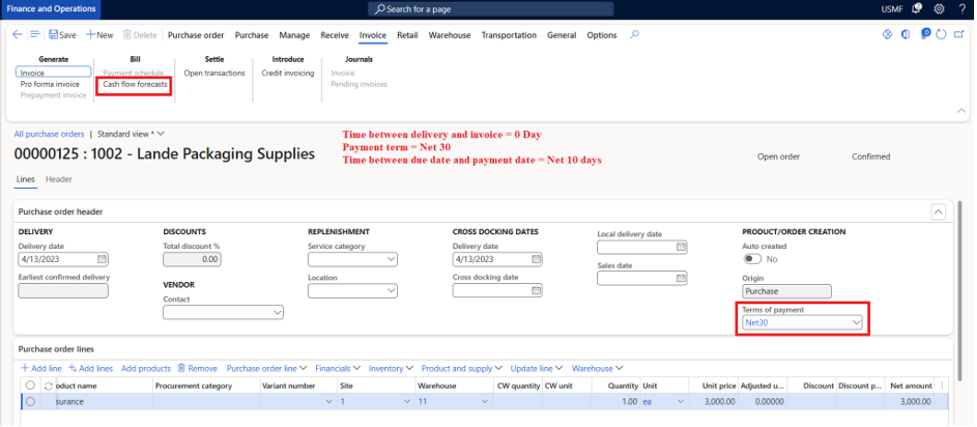Image resolution: width=977 pixels, height=427 pixels.
Task: Click the Add products button
Action: [x=146, y=368]
